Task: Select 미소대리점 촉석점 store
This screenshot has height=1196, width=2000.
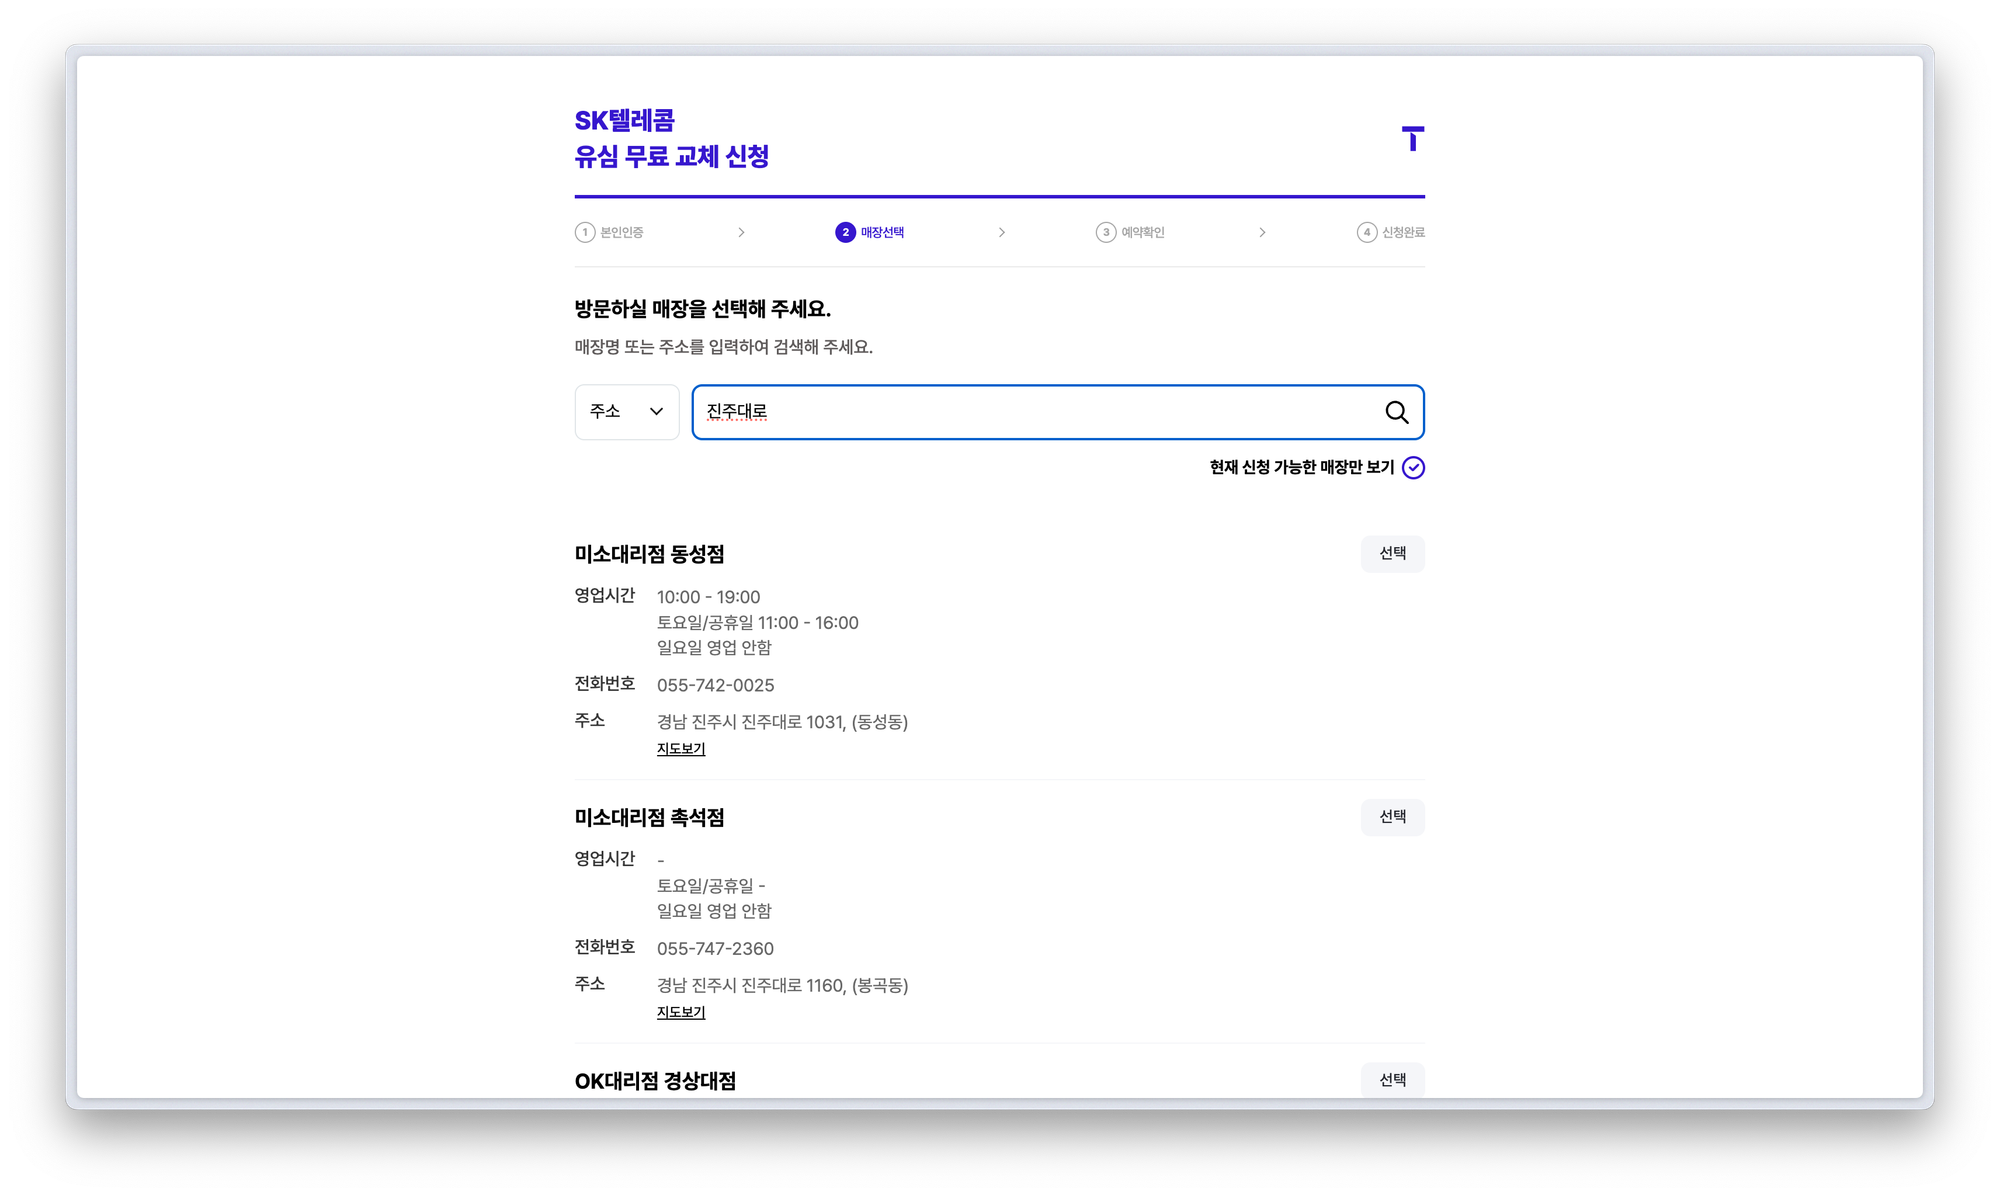Action: [1392, 817]
